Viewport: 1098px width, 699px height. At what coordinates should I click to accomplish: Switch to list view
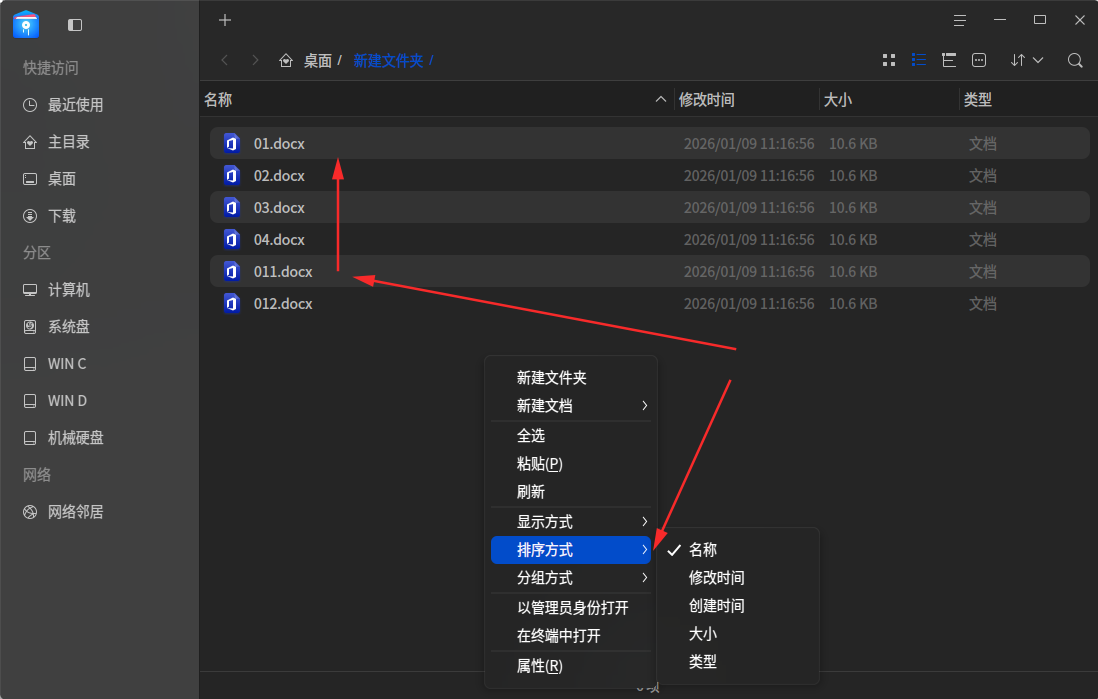pos(919,60)
